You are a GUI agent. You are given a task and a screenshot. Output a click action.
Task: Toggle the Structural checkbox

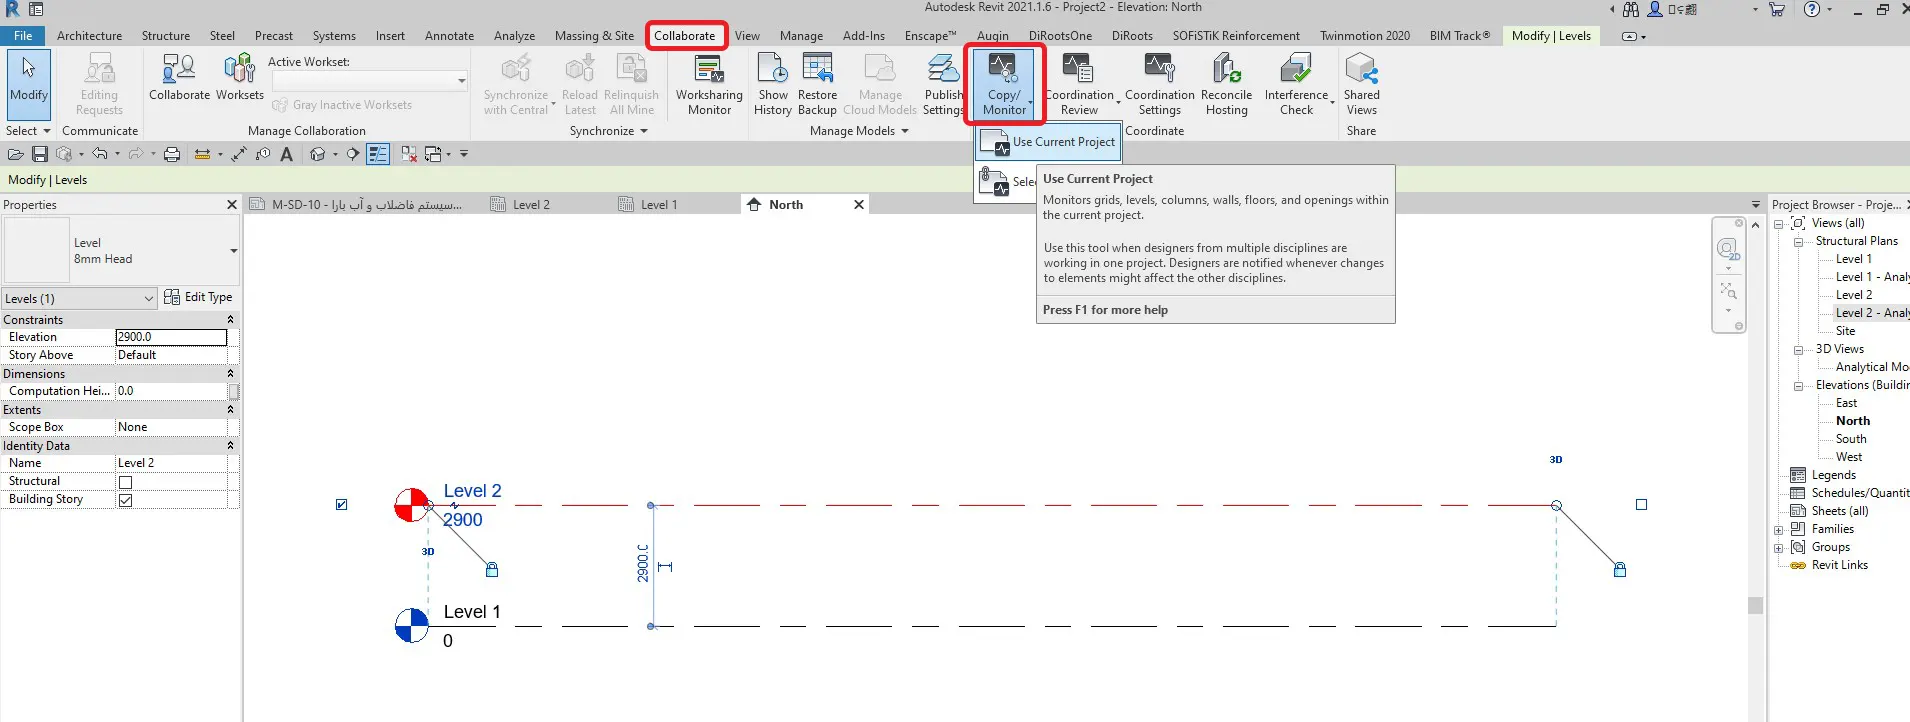pyautogui.click(x=126, y=482)
